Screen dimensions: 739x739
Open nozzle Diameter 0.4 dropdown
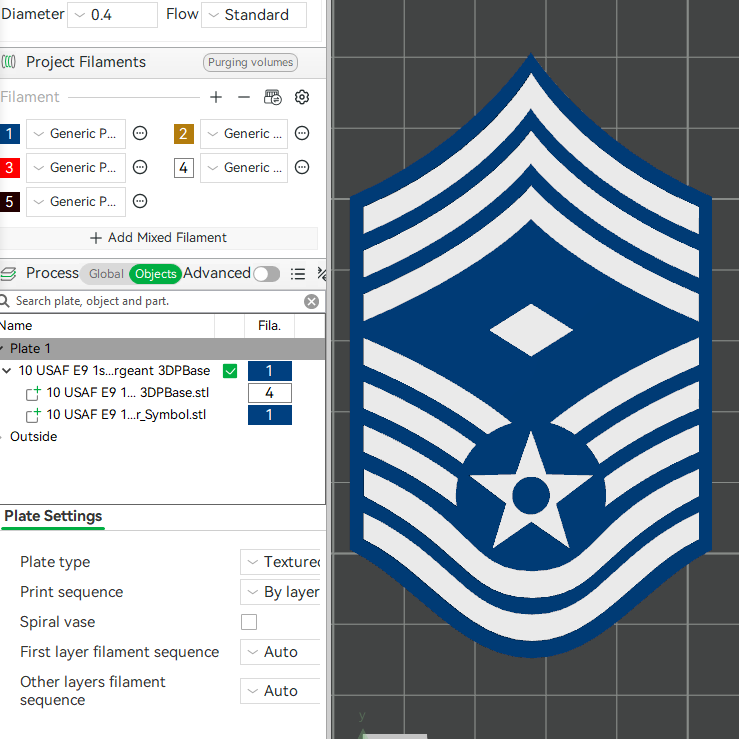[112, 15]
